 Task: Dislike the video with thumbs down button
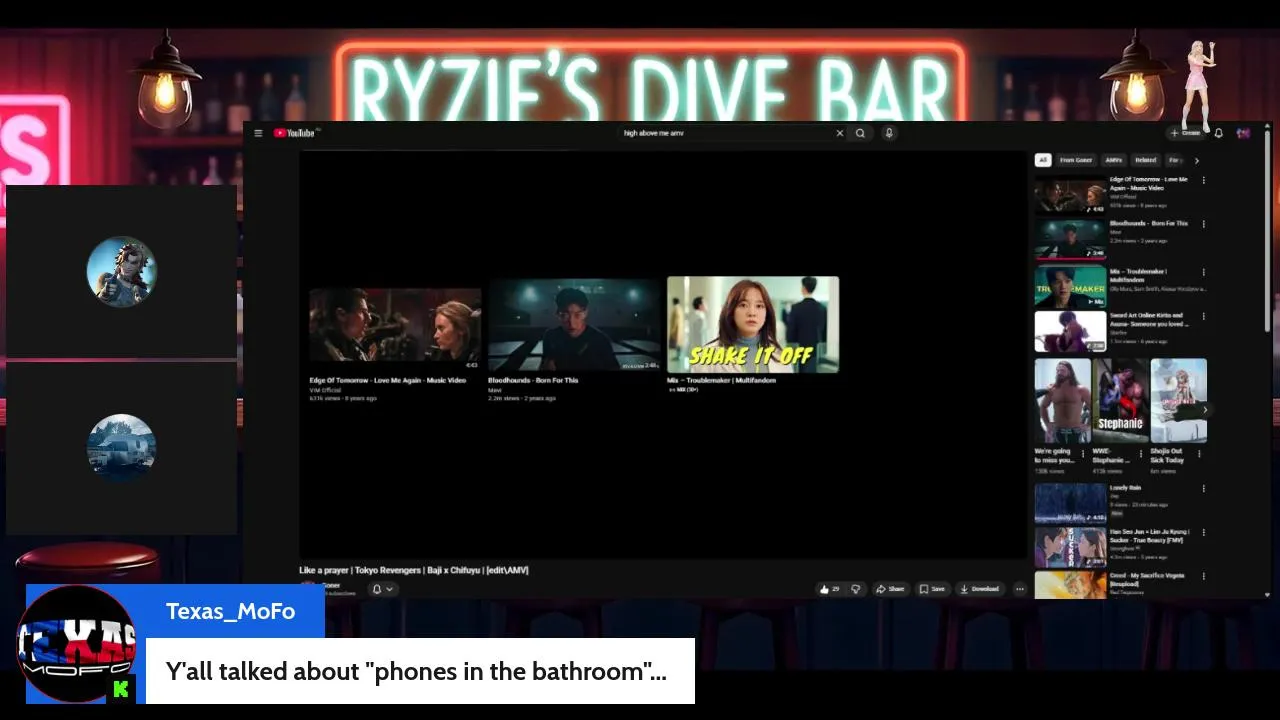click(856, 589)
